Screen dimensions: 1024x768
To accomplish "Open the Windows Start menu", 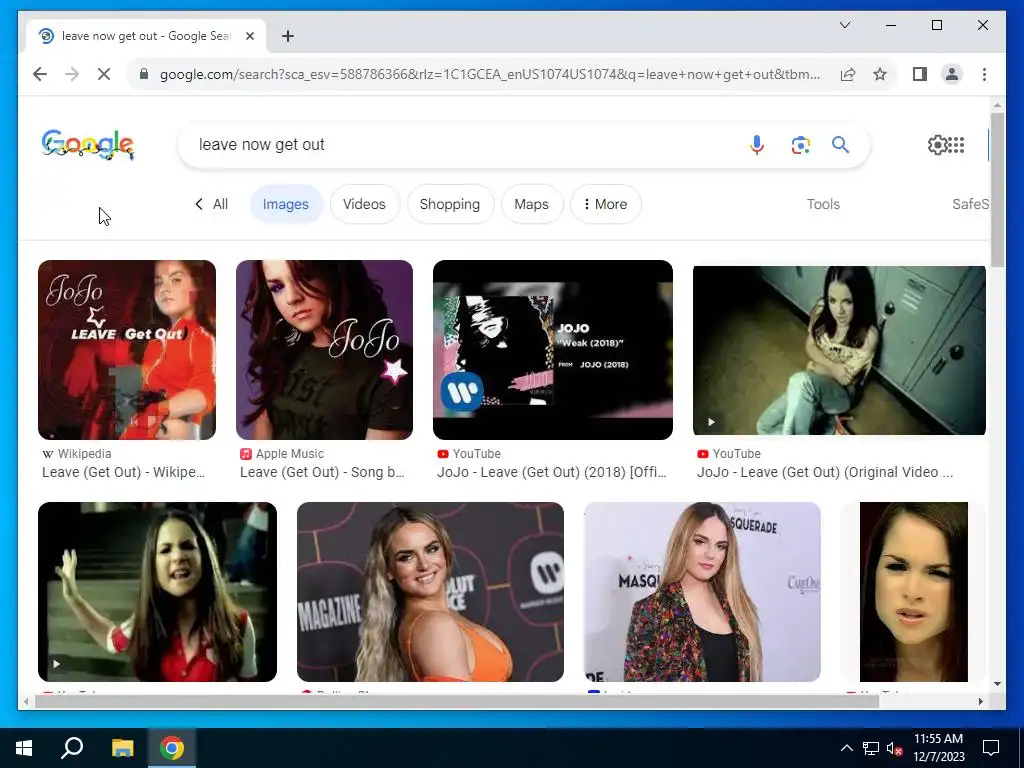I will click(24, 748).
